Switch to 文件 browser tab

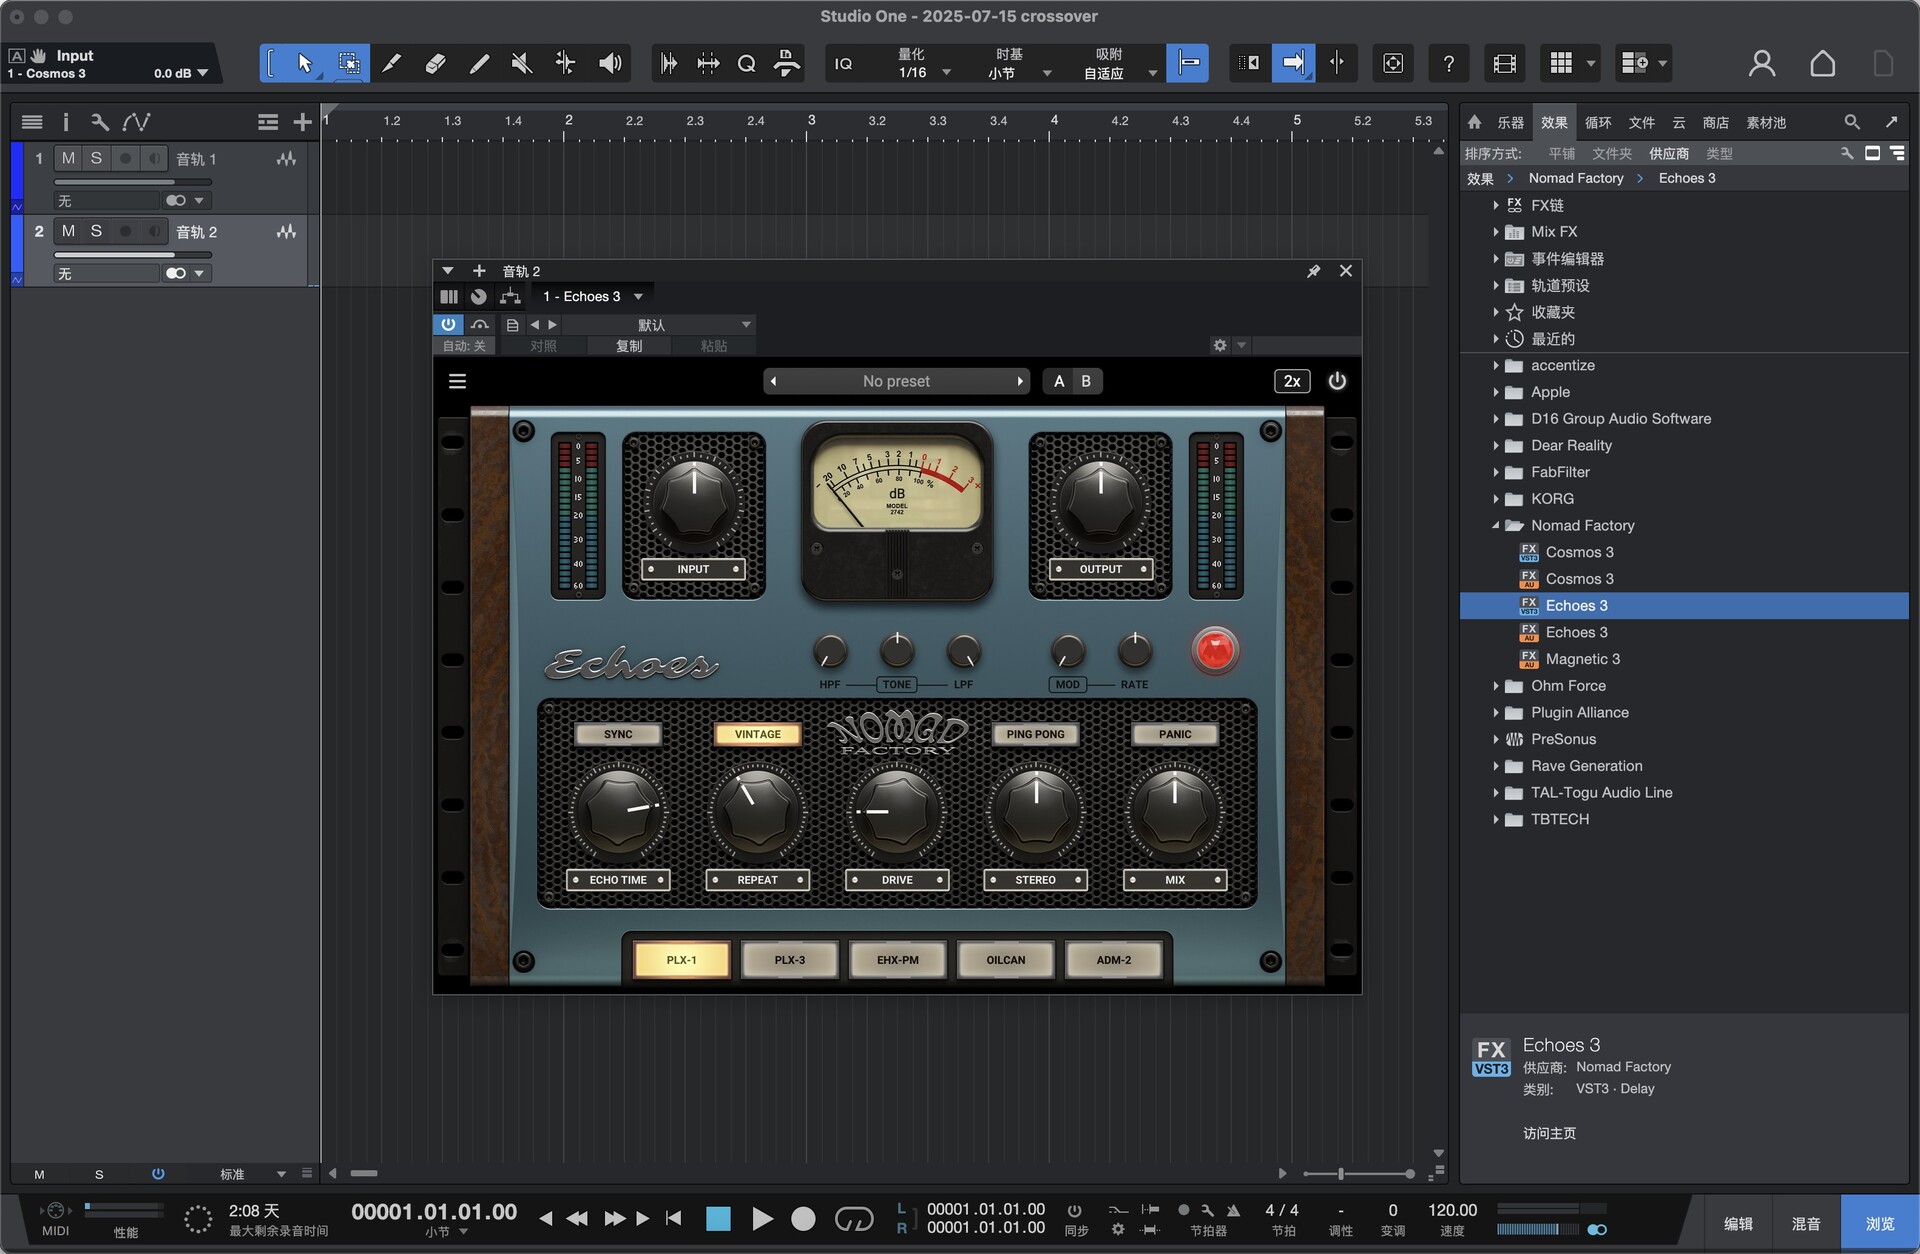pyautogui.click(x=1641, y=122)
